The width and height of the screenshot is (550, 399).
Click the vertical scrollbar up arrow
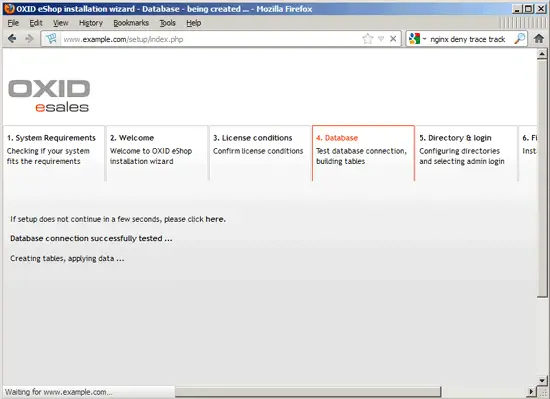pos(542,54)
